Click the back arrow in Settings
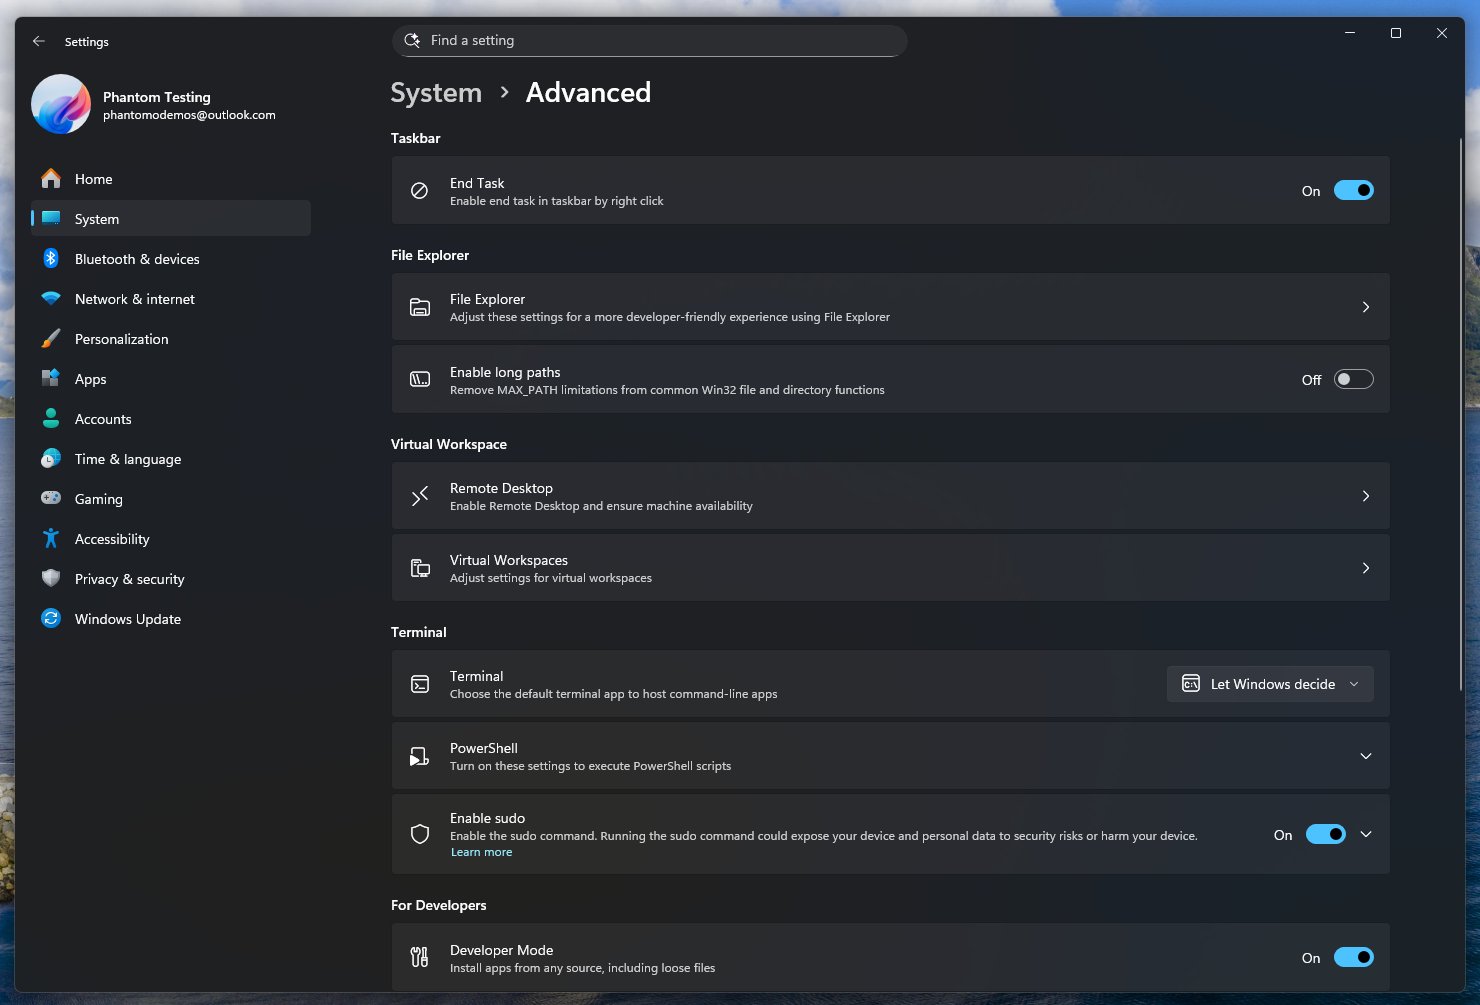Viewport: 1480px width, 1005px height. click(39, 41)
